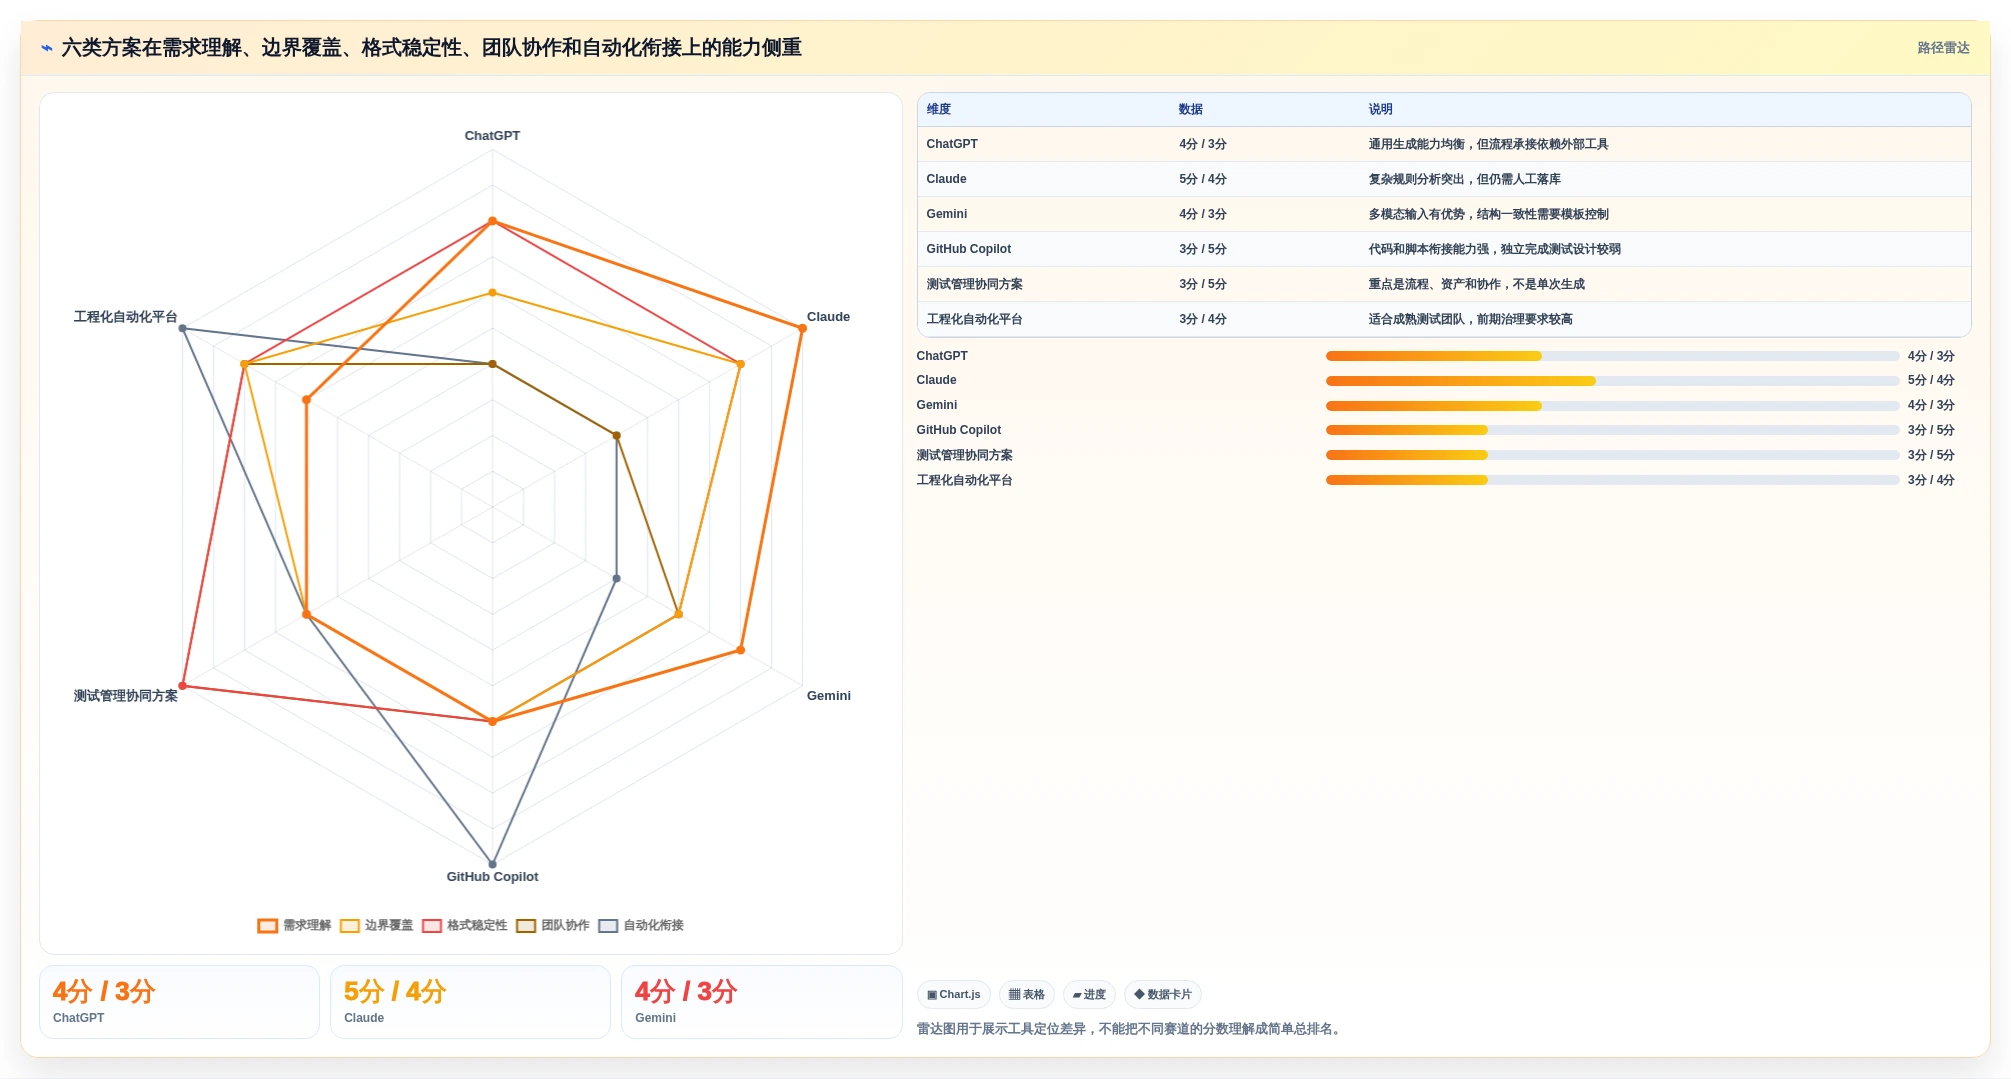The height and width of the screenshot is (1079, 2011).
Task: Click the 3分 / 5分 value beside GitHub Copilot bar
Action: pos(1931,430)
